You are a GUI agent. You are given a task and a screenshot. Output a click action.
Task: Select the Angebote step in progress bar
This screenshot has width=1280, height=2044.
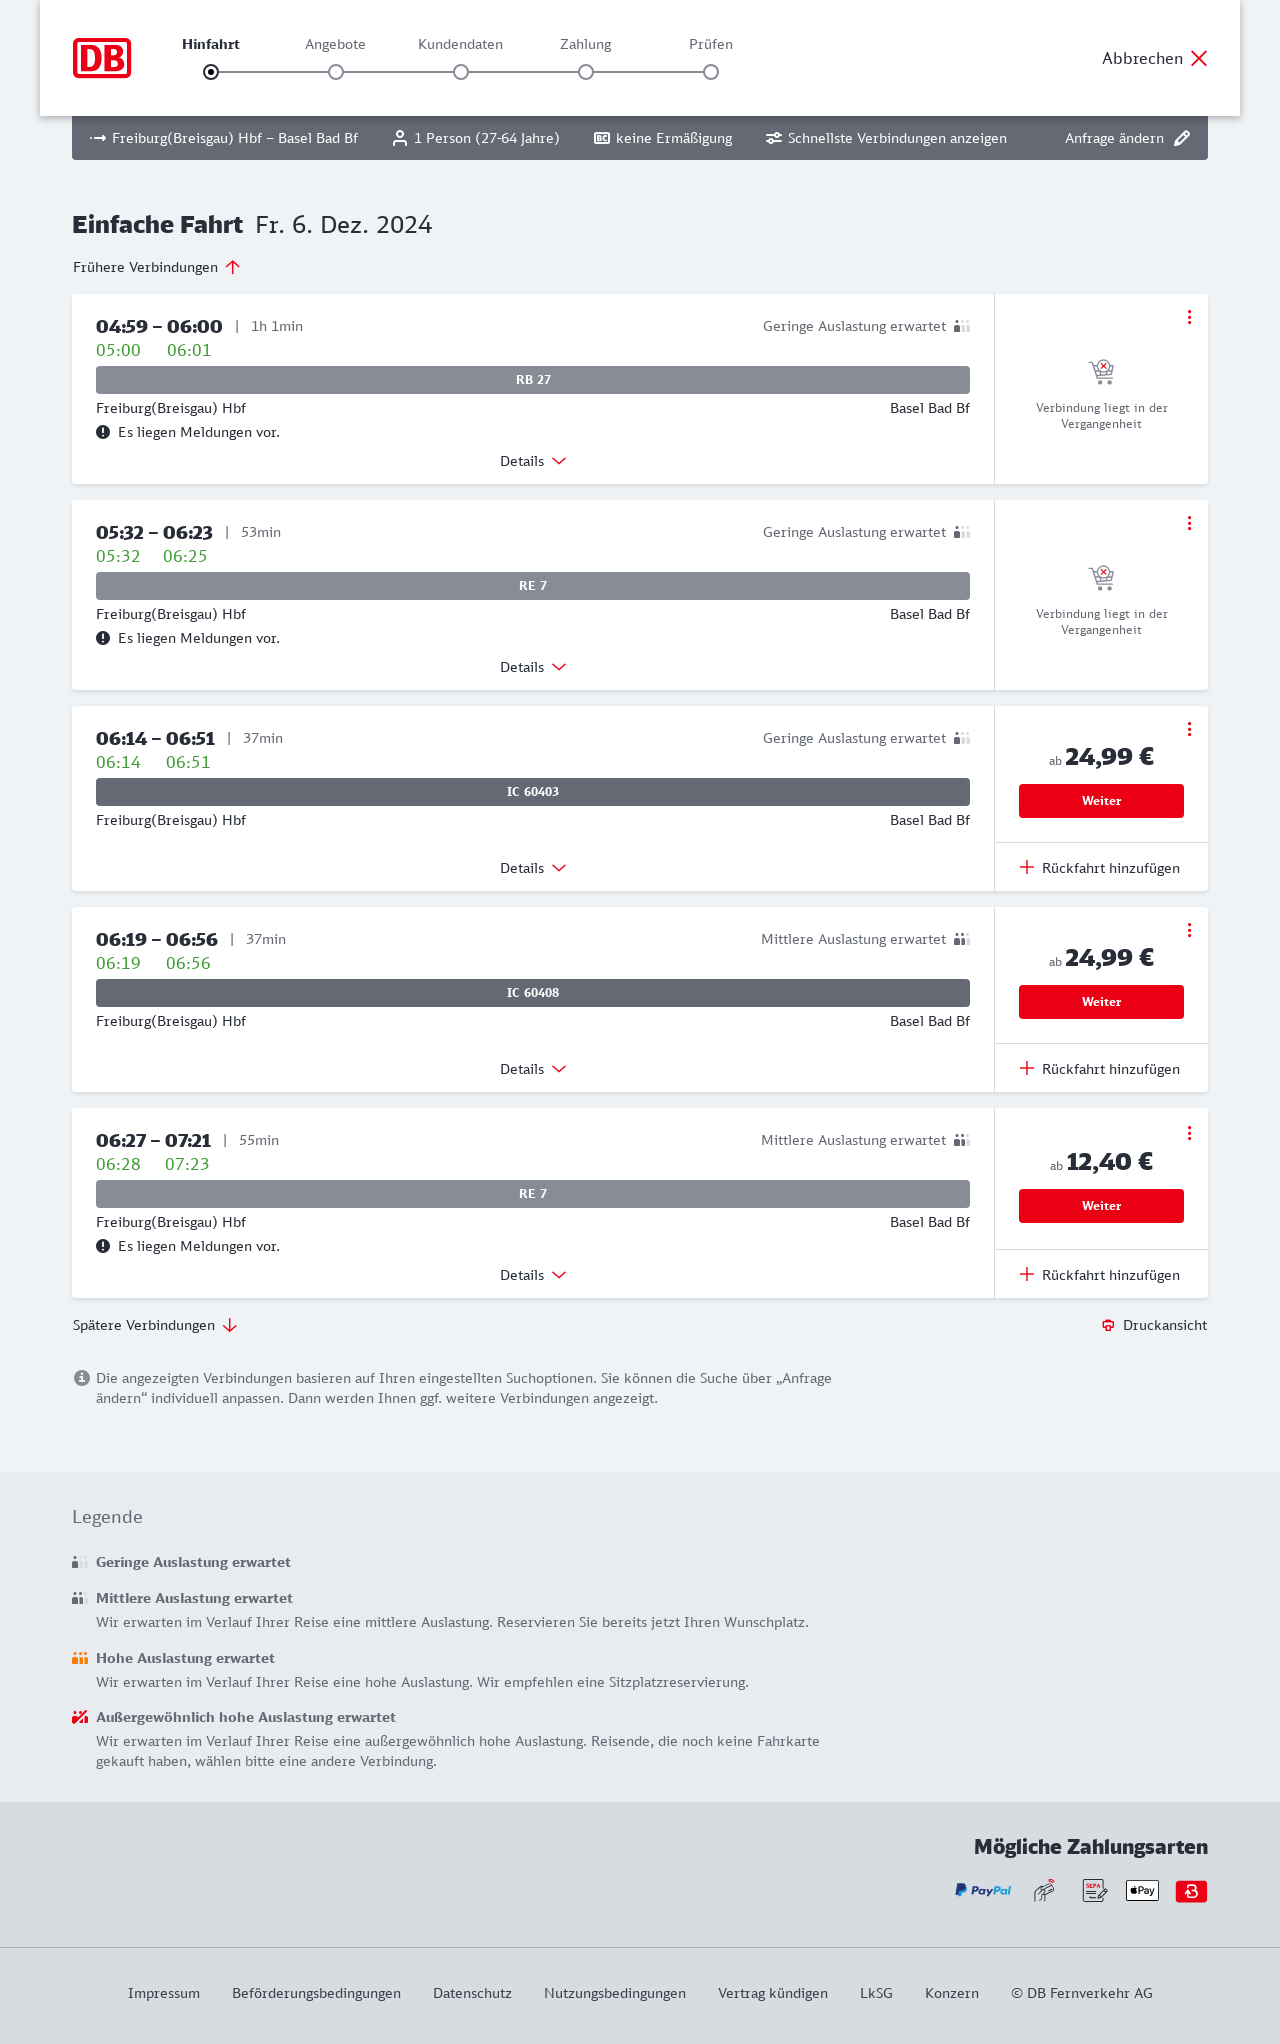click(336, 72)
